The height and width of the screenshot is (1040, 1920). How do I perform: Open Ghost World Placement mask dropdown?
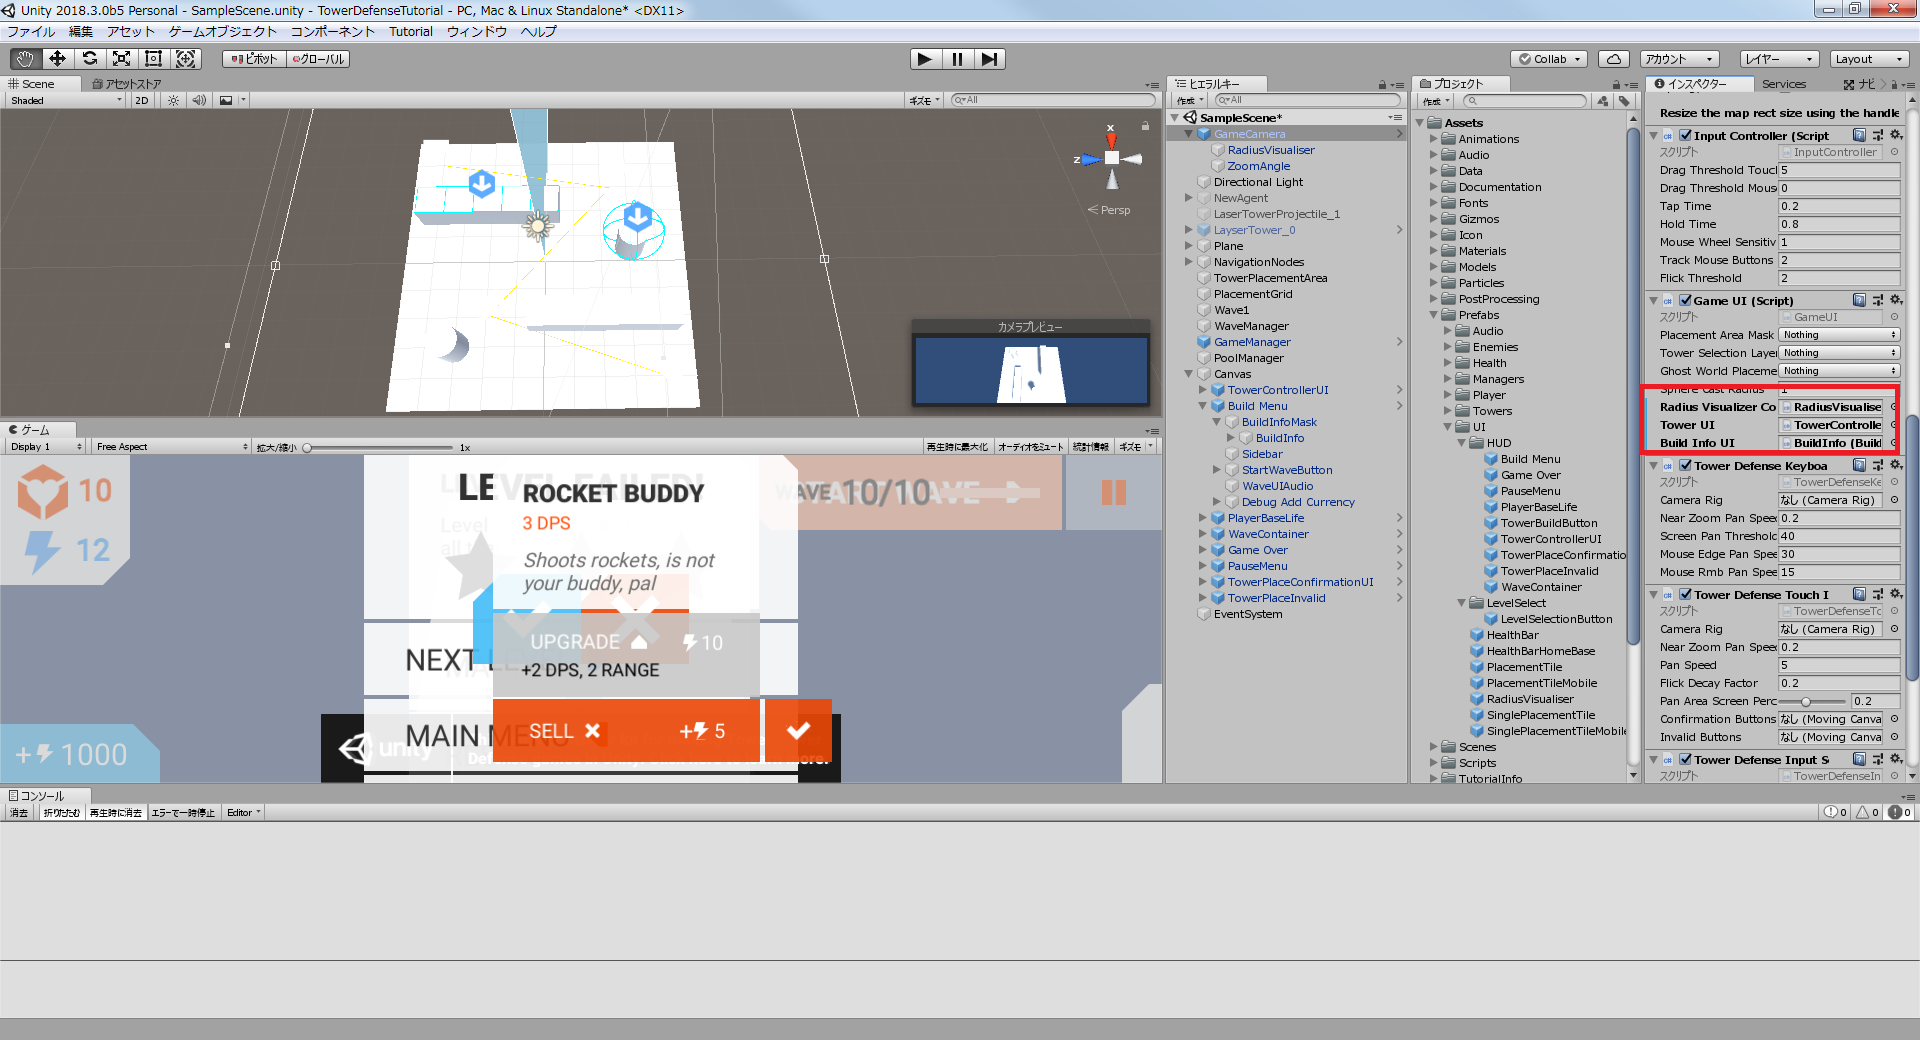(1839, 371)
